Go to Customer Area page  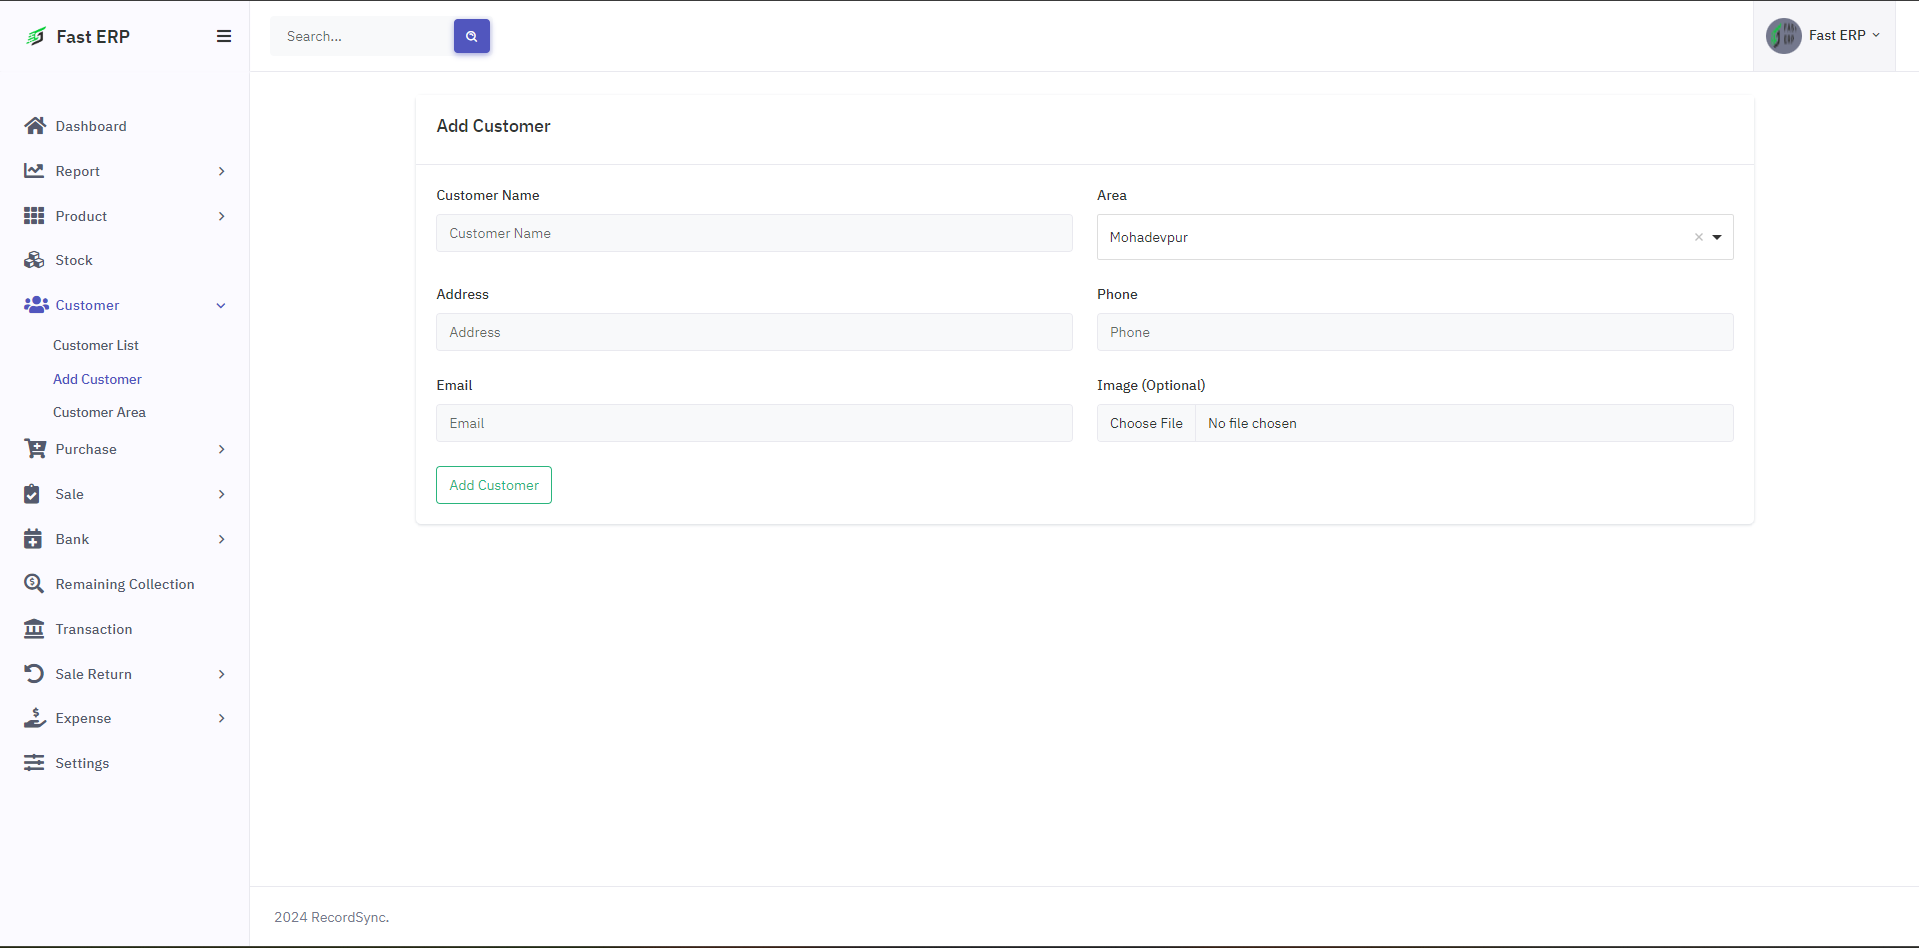coord(99,412)
